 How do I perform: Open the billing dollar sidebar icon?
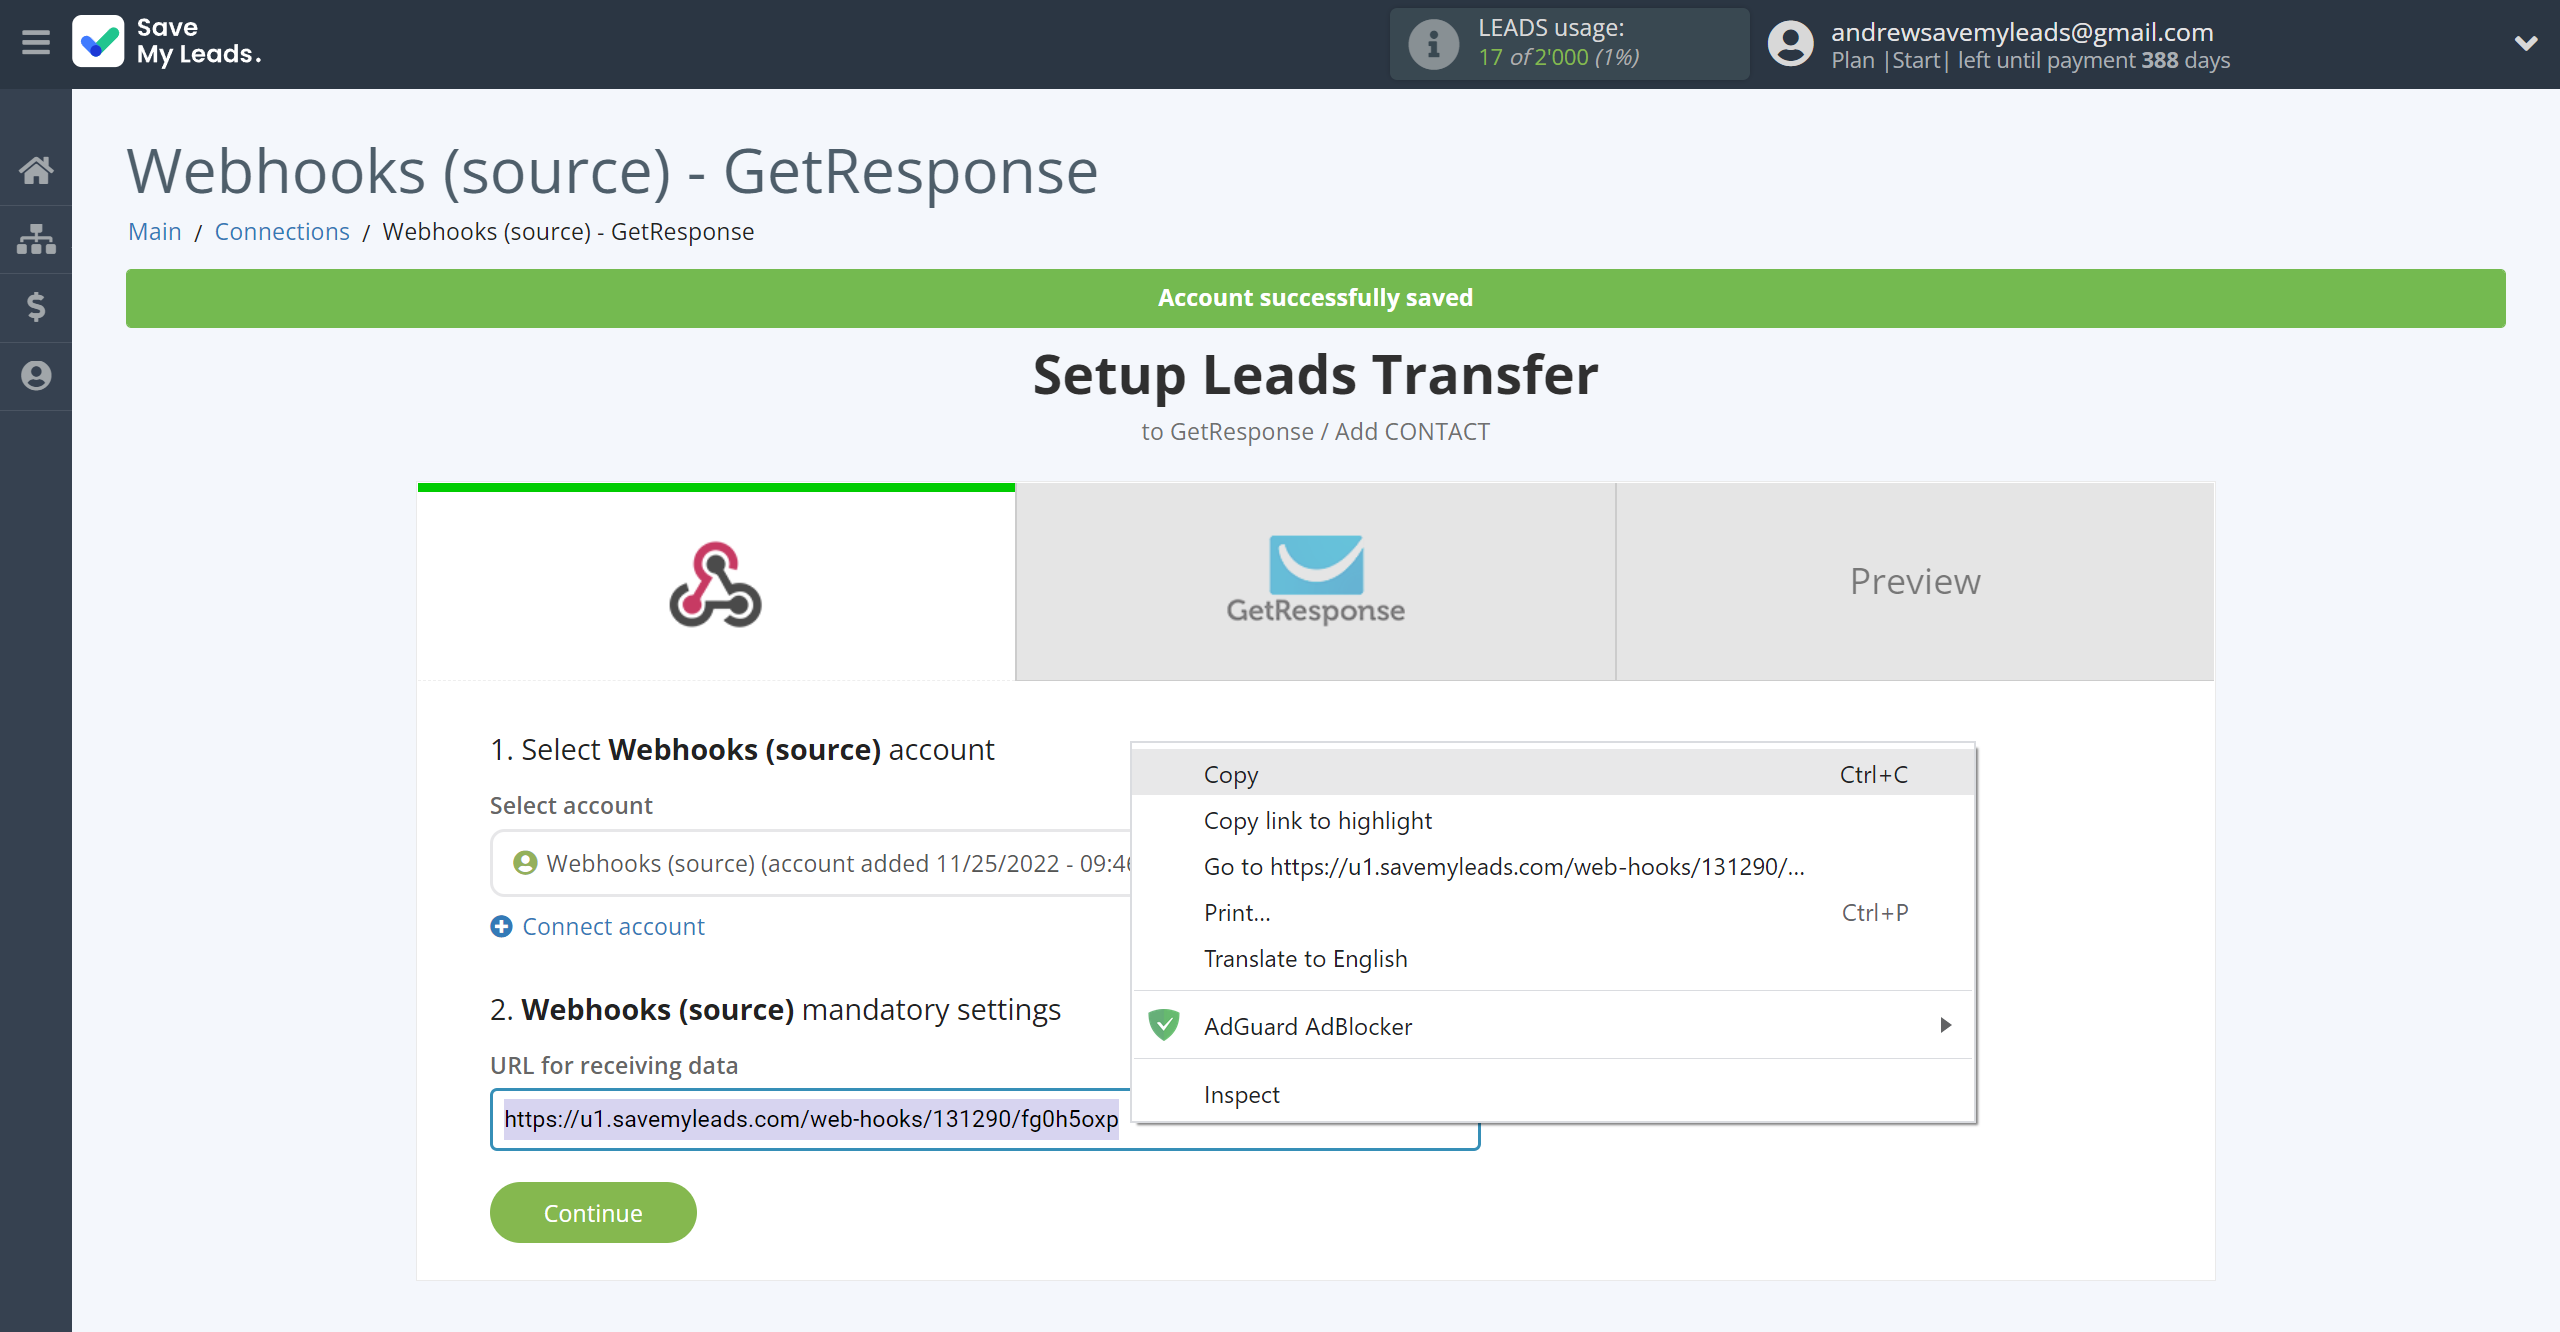36,307
